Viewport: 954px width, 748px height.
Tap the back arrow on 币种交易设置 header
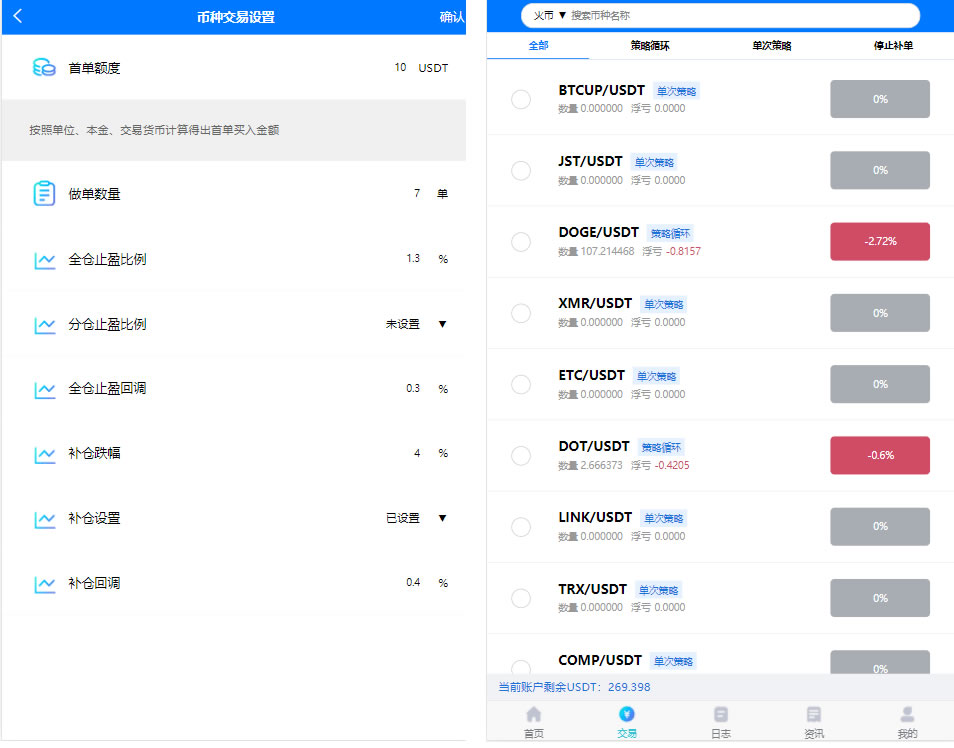coord(18,16)
